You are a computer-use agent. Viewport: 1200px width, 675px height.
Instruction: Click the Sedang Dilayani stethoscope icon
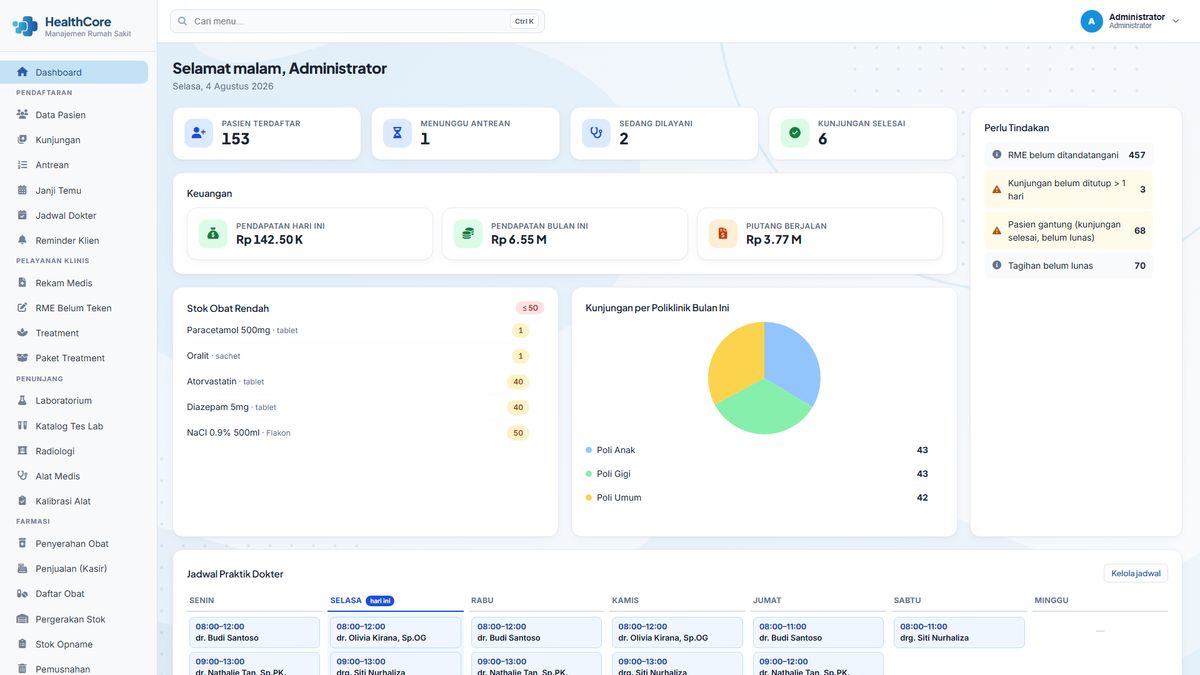596,133
